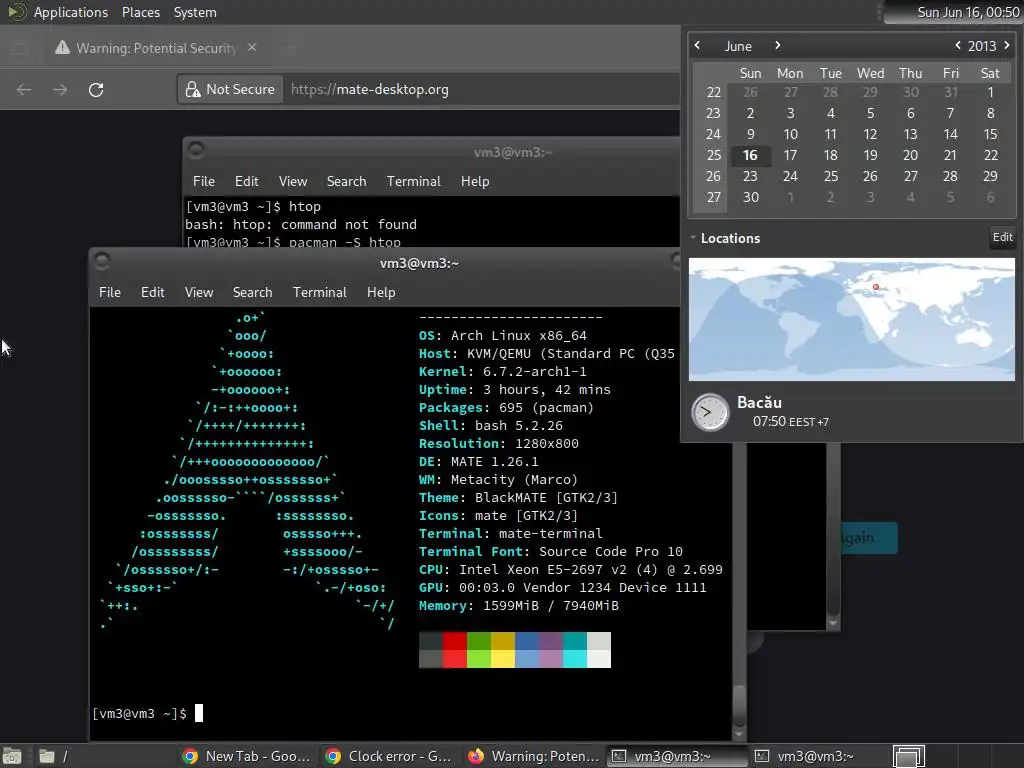The width and height of the screenshot is (1024, 768).
Task: Select June 30 in the calendar
Action: click(750, 197)
